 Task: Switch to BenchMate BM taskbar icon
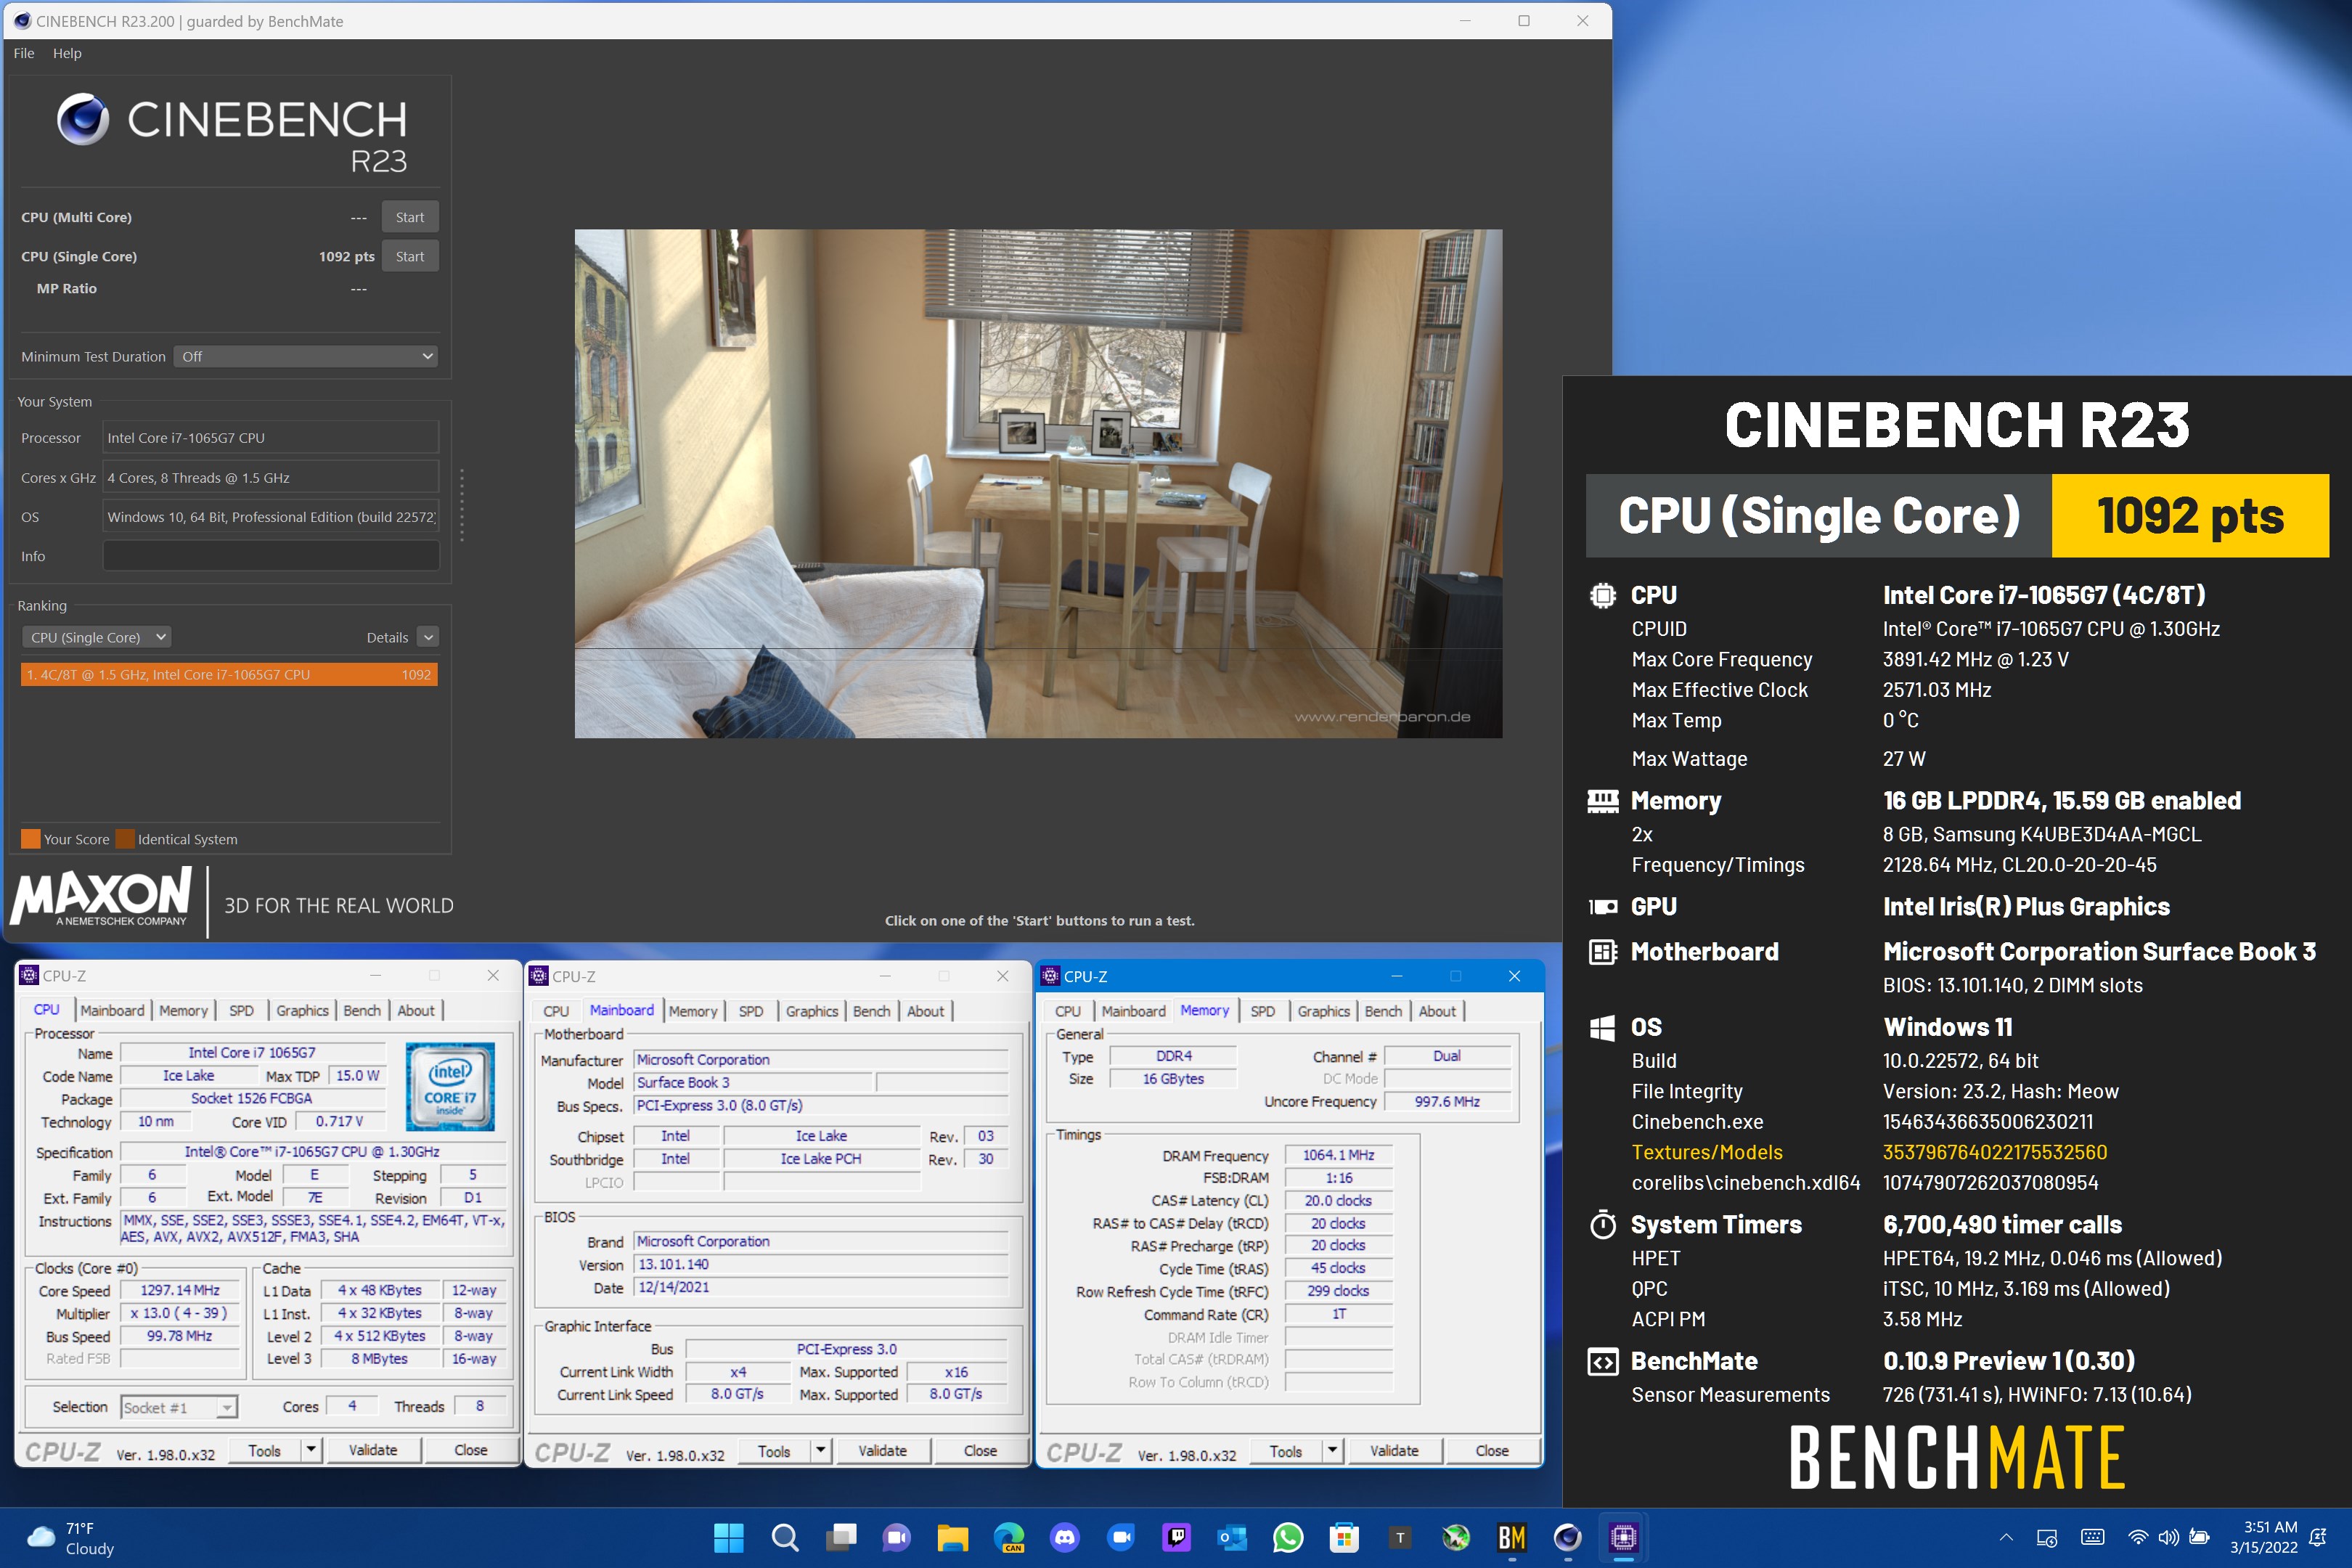pos(1512,1537)
